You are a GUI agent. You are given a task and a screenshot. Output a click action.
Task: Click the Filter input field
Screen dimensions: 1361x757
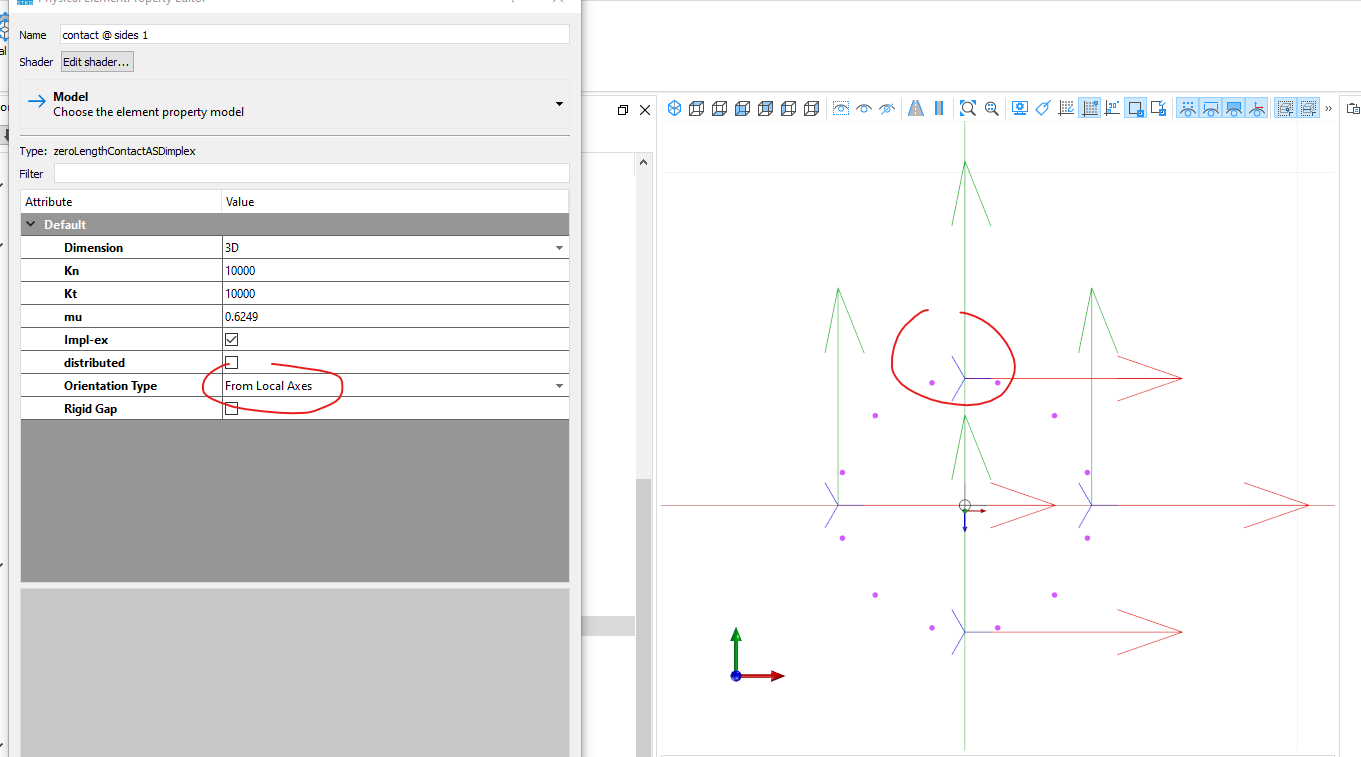[x=311, y=174]
